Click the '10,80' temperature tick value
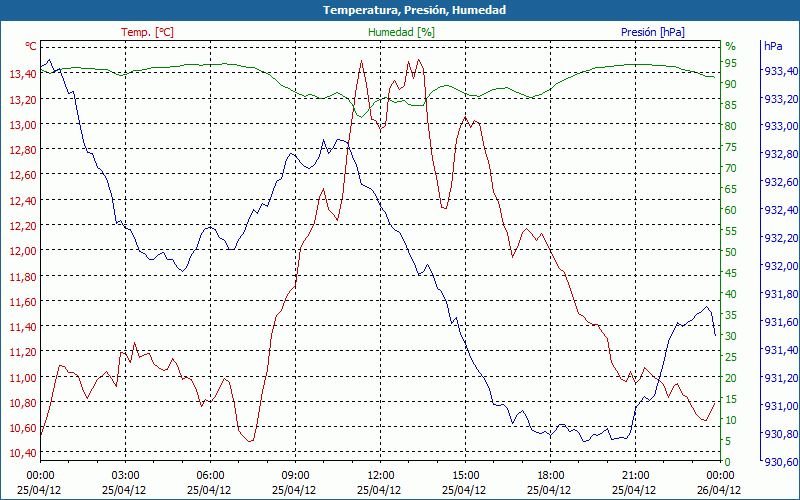The image size is (800, 500). tap(22, 403)
